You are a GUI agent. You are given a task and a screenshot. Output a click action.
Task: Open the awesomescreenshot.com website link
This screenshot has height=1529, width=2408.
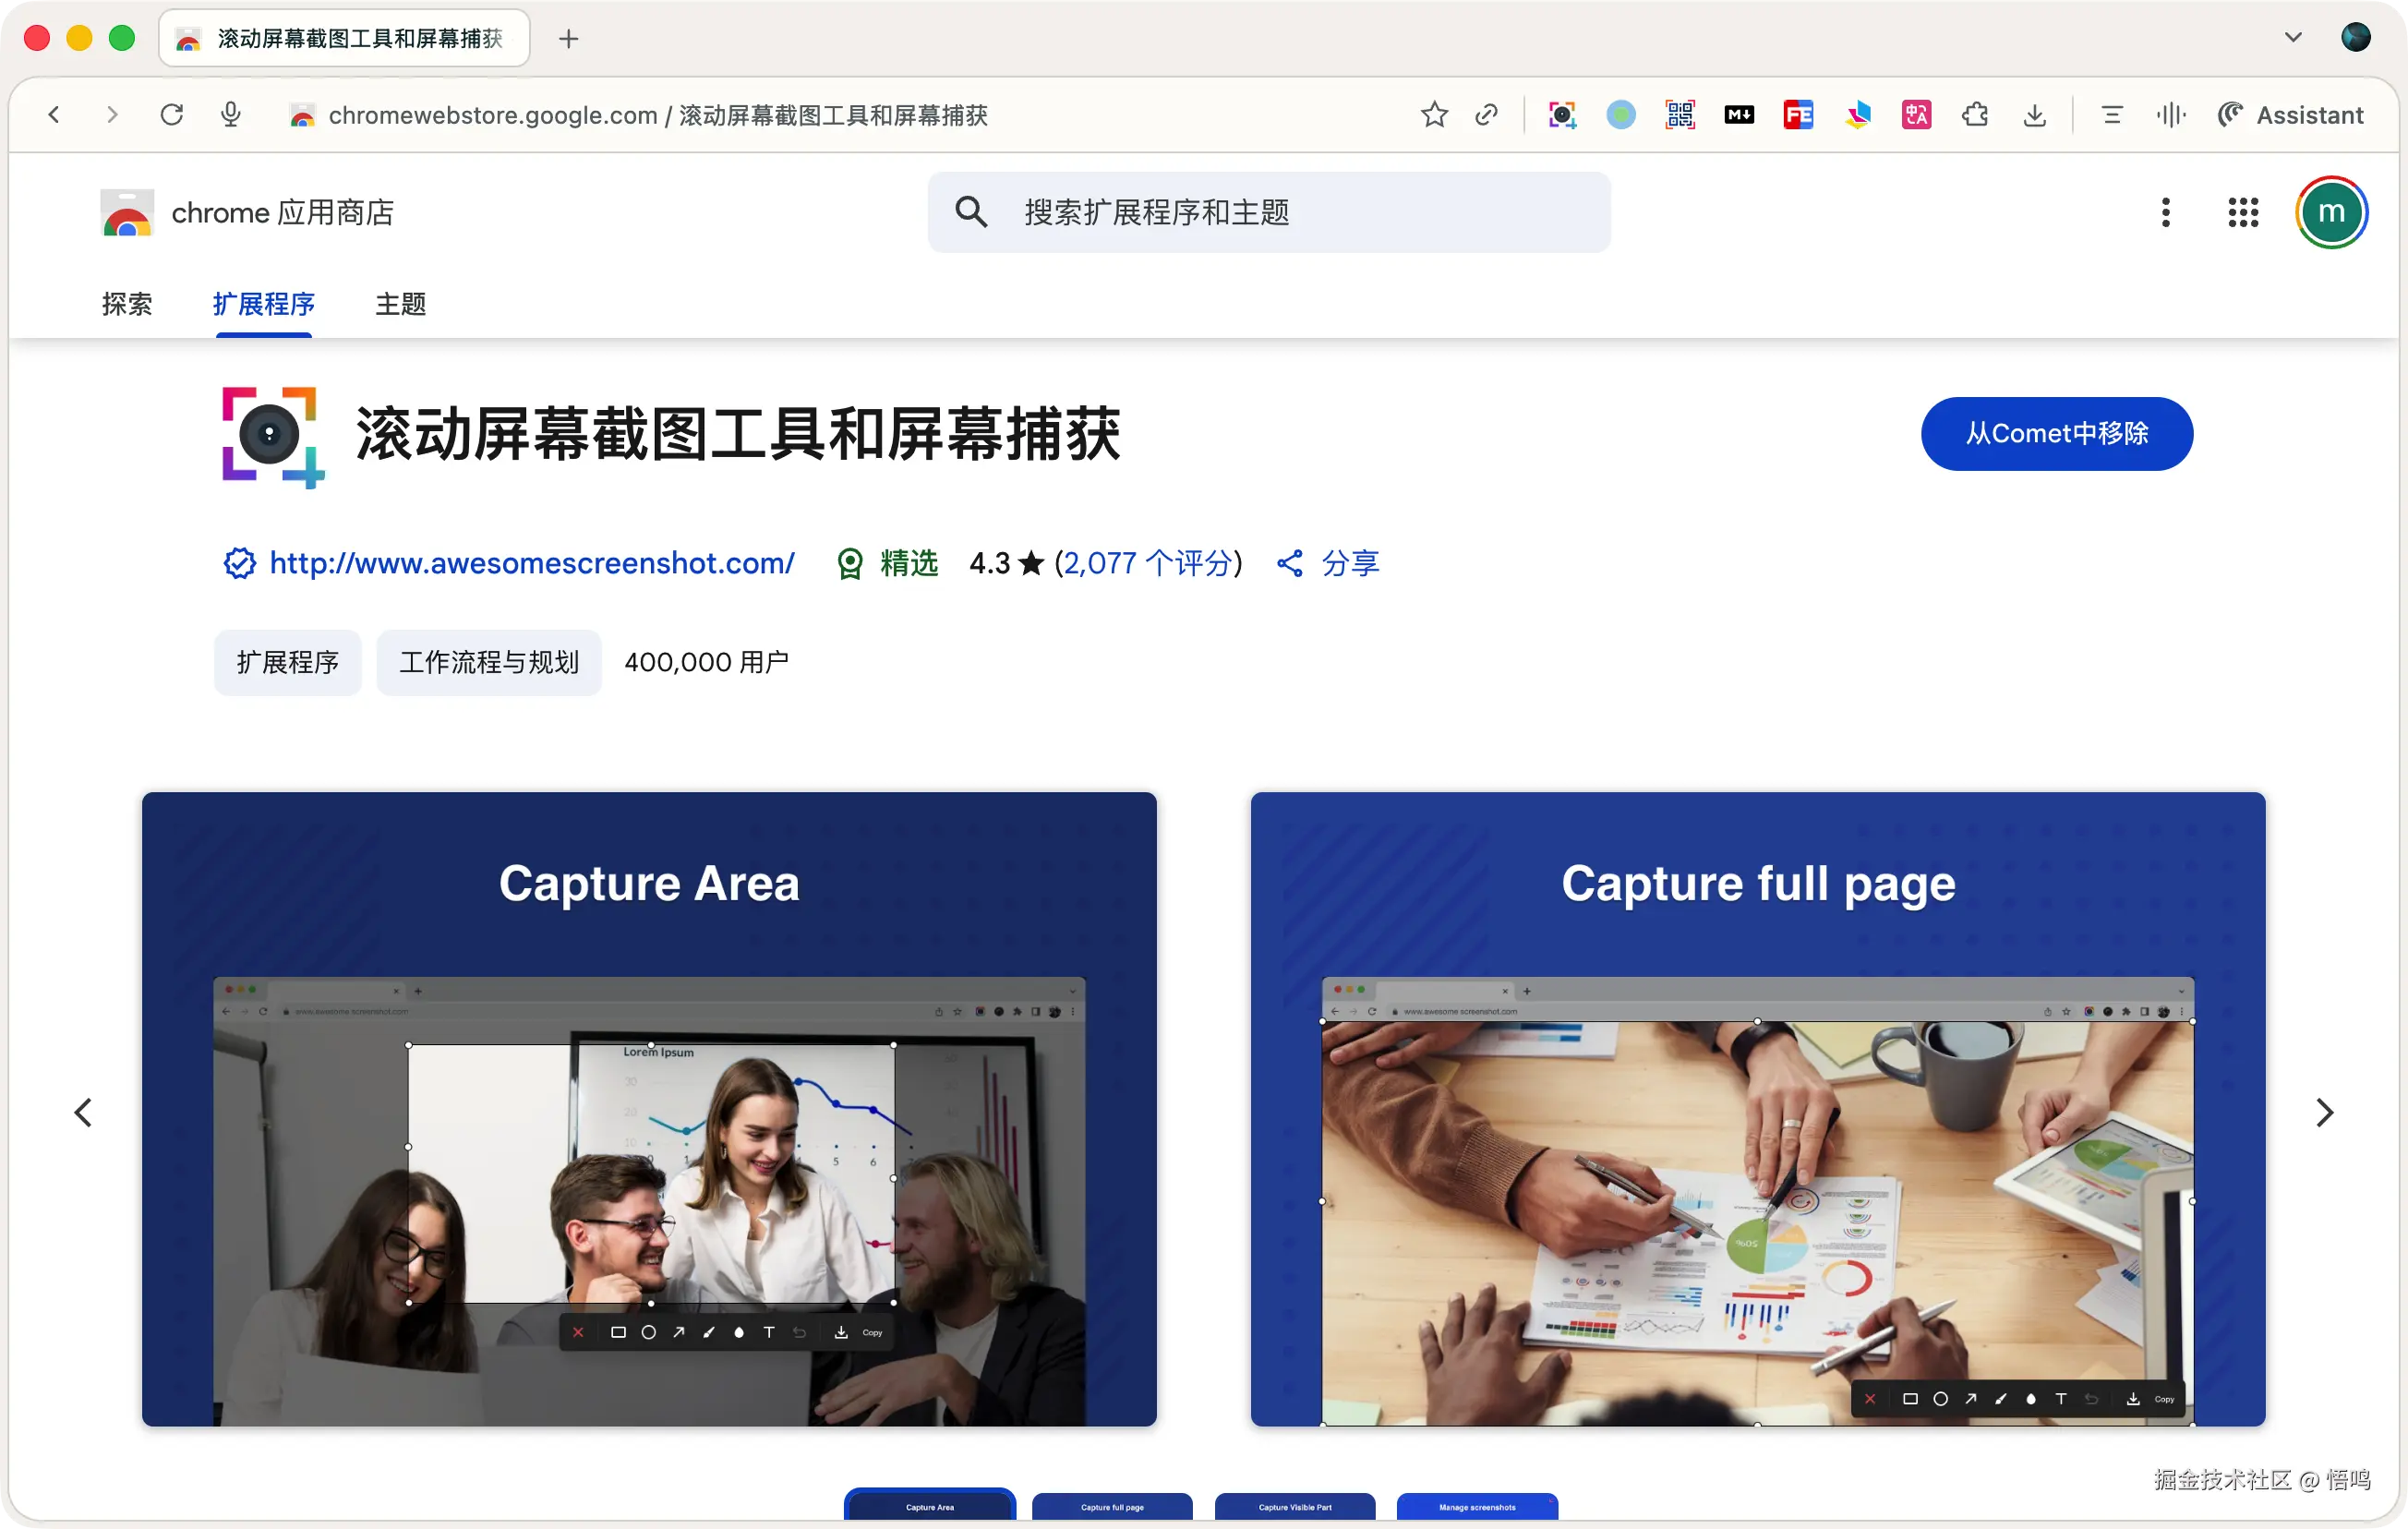pyautogui.click(x=532, y=563)
